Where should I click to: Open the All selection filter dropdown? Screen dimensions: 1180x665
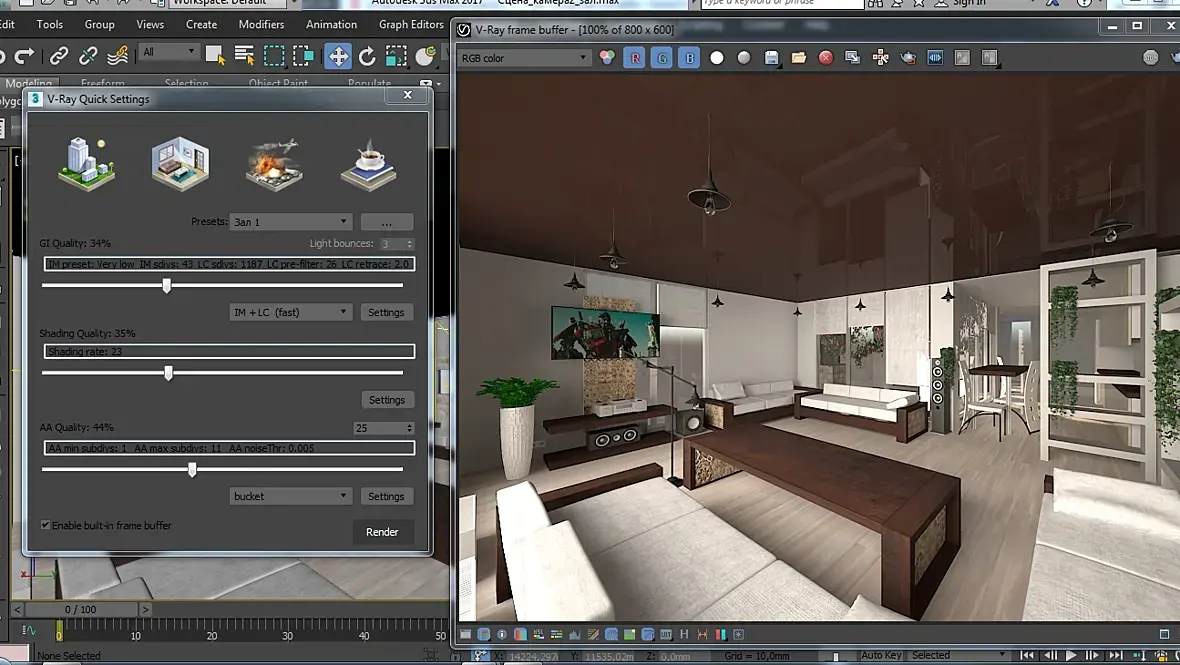pos(168,52)
